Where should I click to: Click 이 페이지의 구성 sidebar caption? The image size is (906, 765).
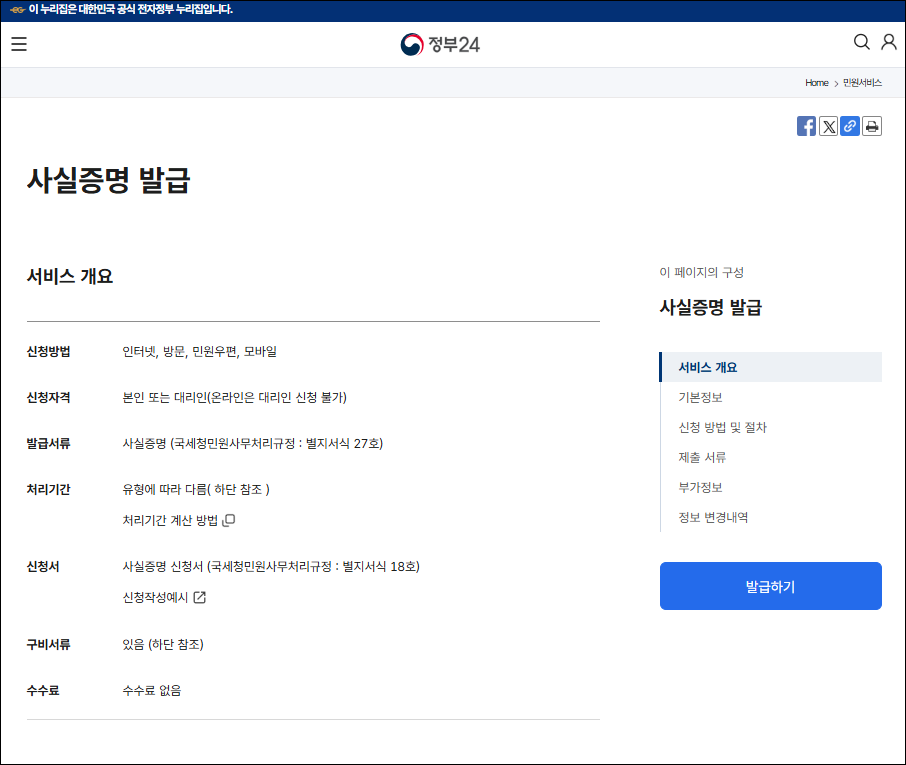(x=701, y=272)
